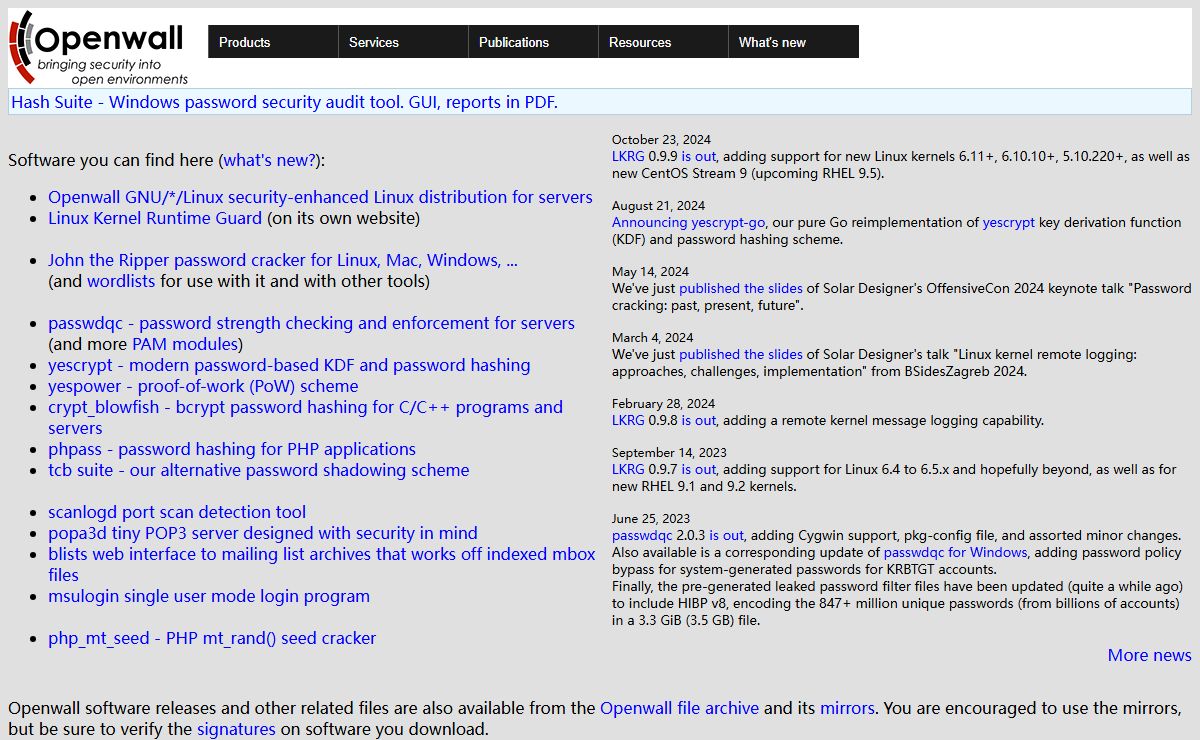Open yespower proof-of-work scheme link

click(x=203, y=386)
